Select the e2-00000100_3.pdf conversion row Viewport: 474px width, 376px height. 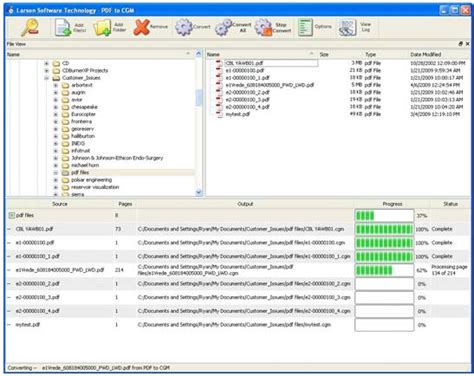238,297
